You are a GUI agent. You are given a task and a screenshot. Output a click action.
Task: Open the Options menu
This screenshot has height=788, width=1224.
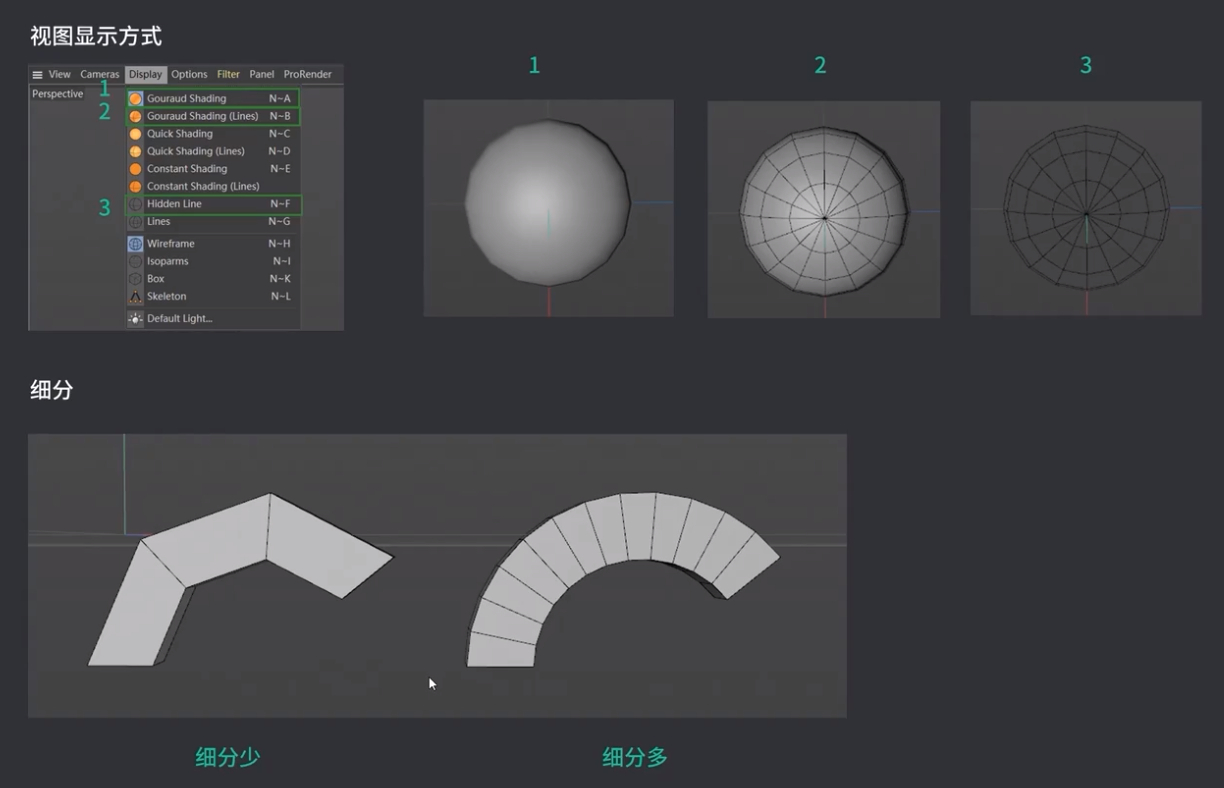pos(189,75)
